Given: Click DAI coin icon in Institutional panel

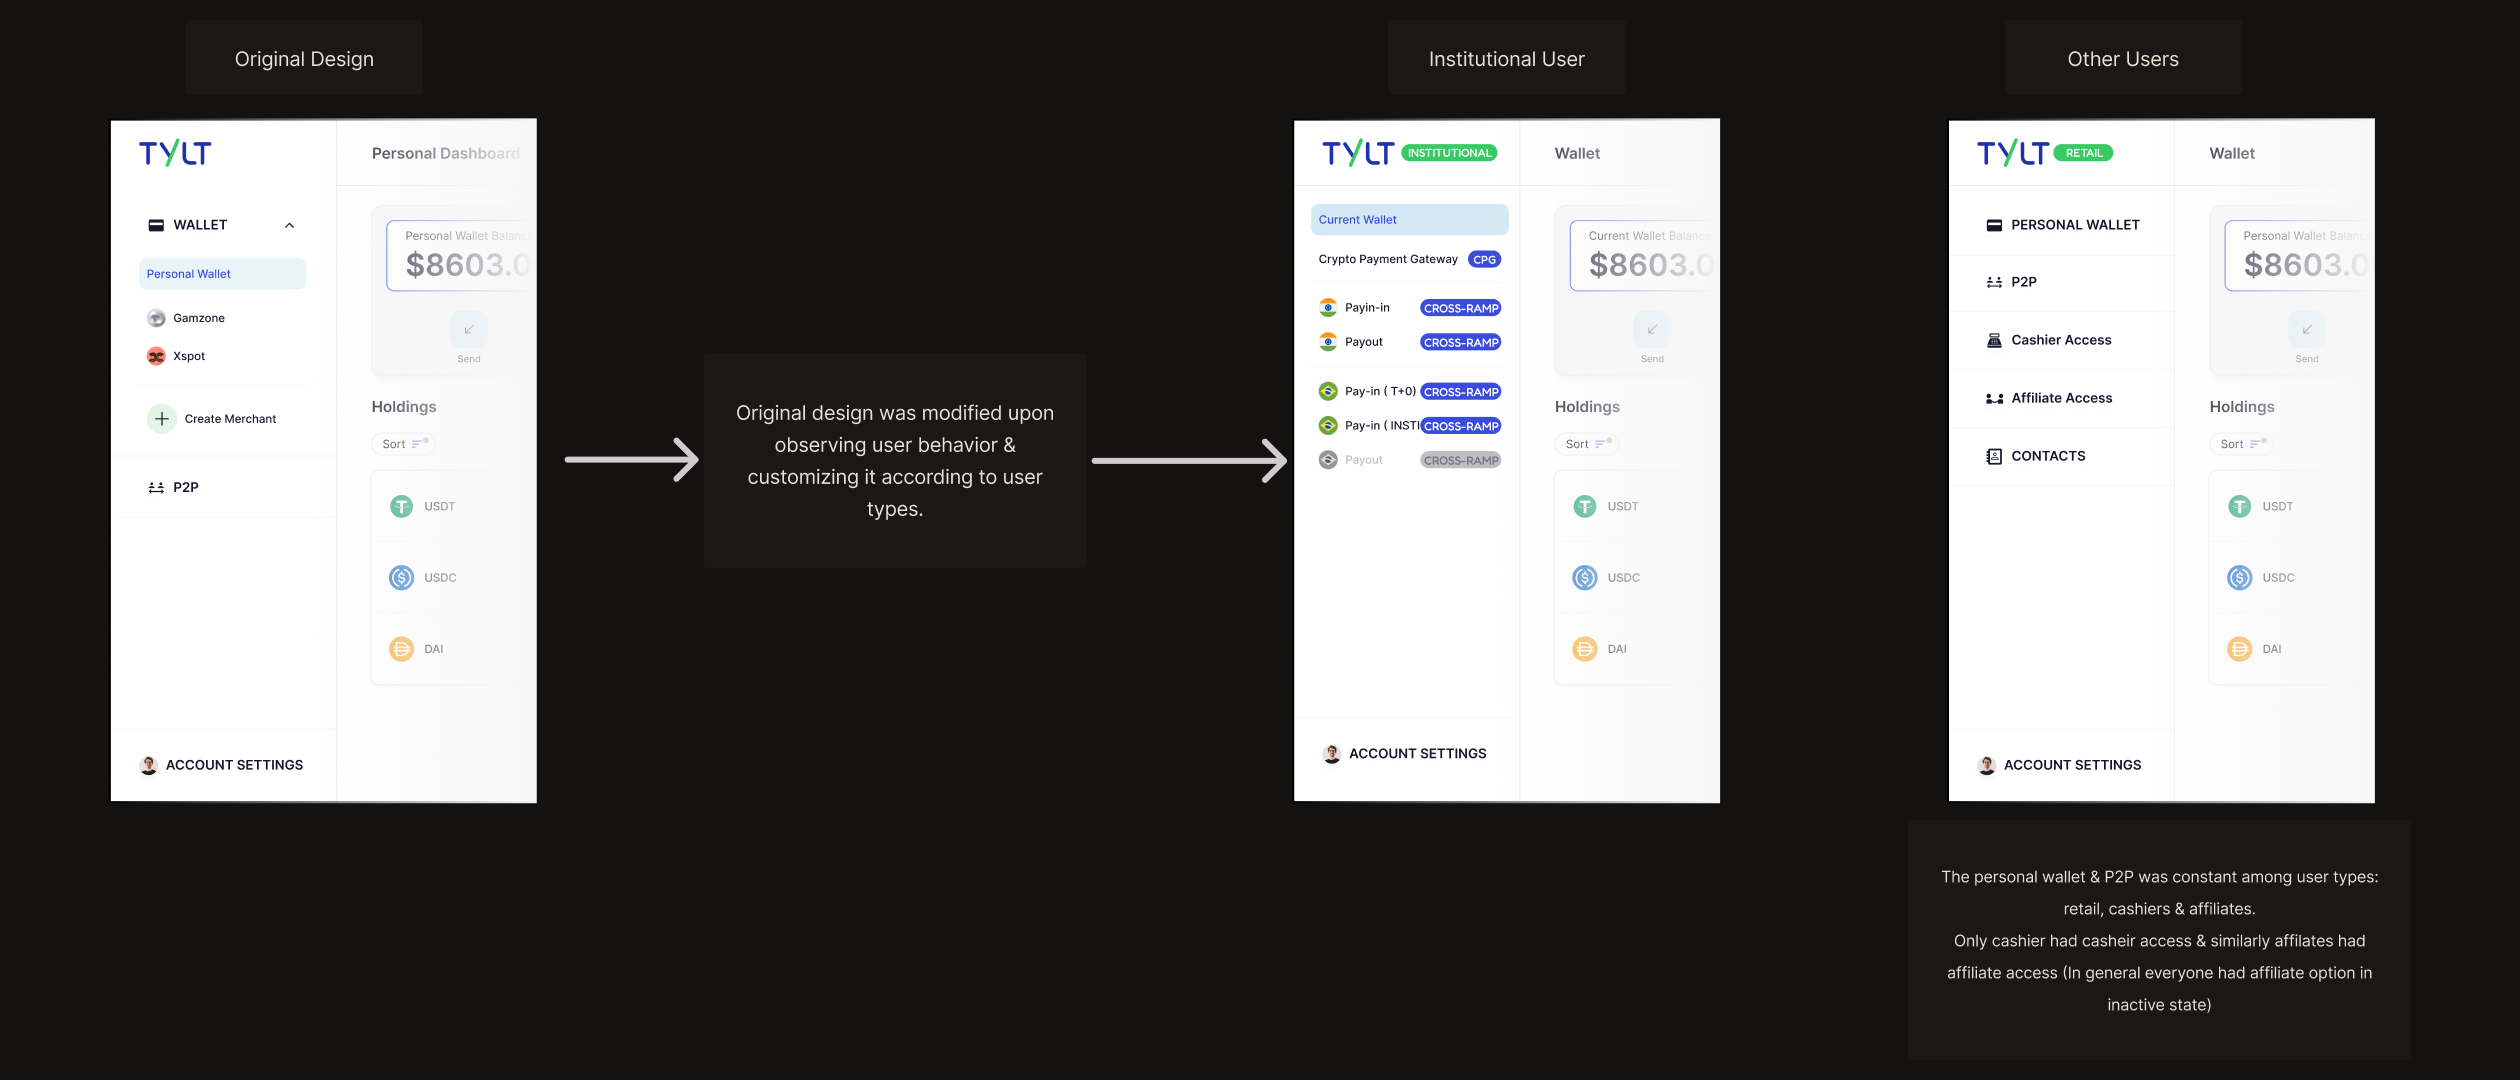Looking at the screenshot, I should point(1585,649).
